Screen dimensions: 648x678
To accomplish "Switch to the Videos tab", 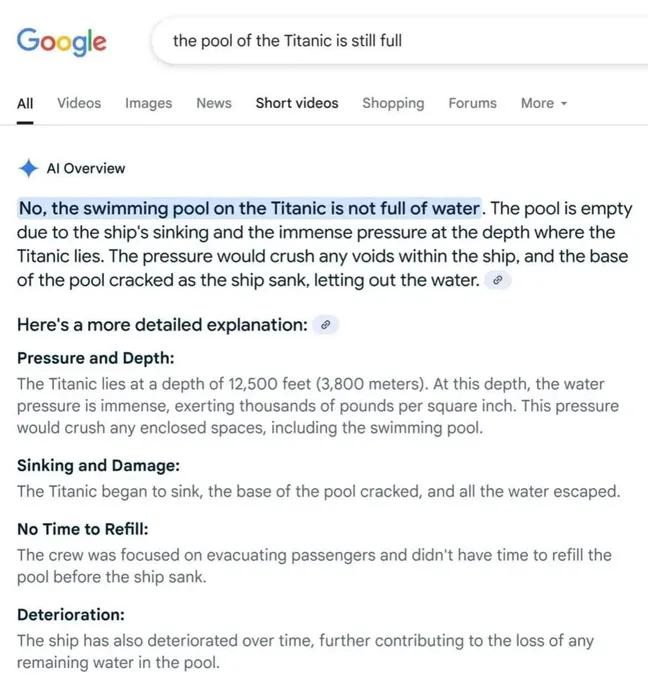I will pos(79,103).
